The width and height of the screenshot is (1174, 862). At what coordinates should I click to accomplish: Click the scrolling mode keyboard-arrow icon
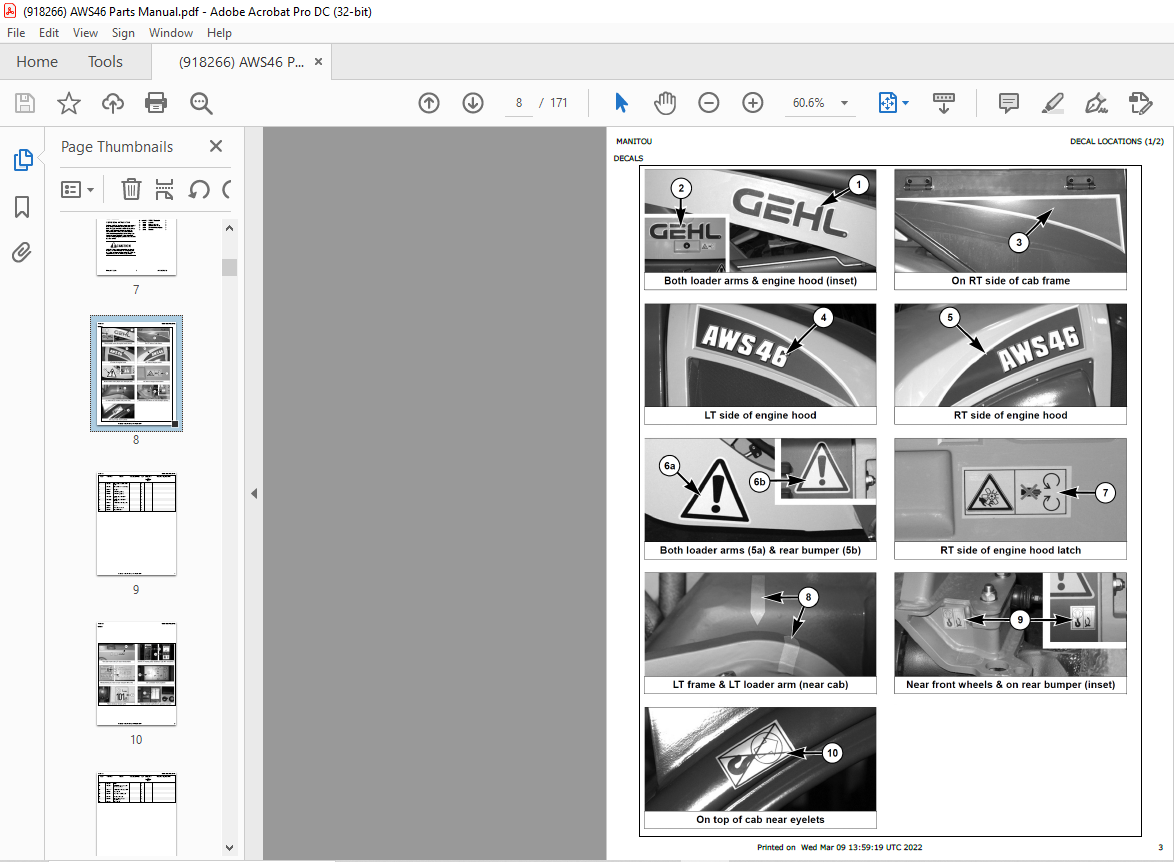tap(943, 103)
